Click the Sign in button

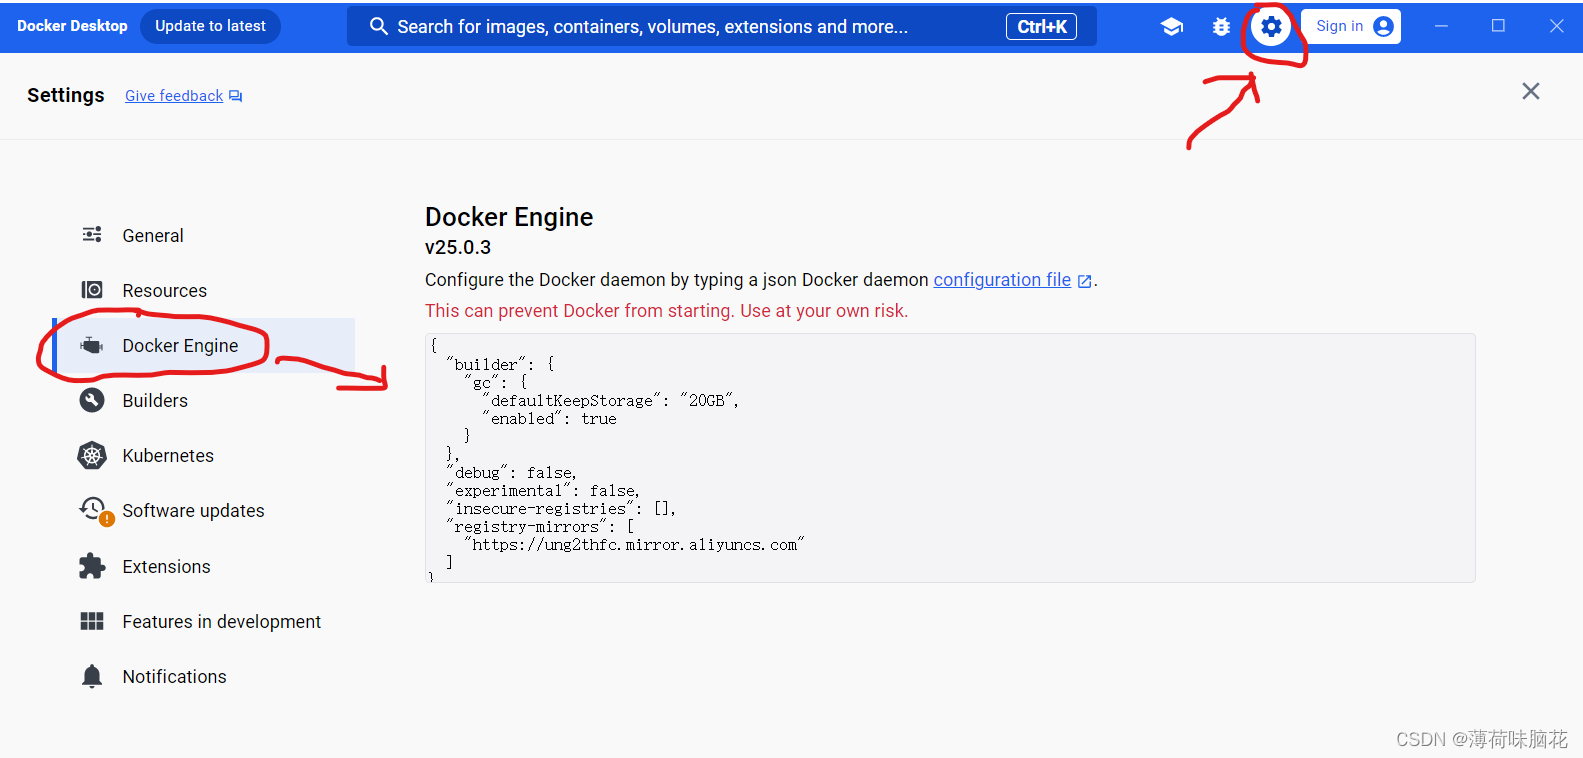(1350, 26)
